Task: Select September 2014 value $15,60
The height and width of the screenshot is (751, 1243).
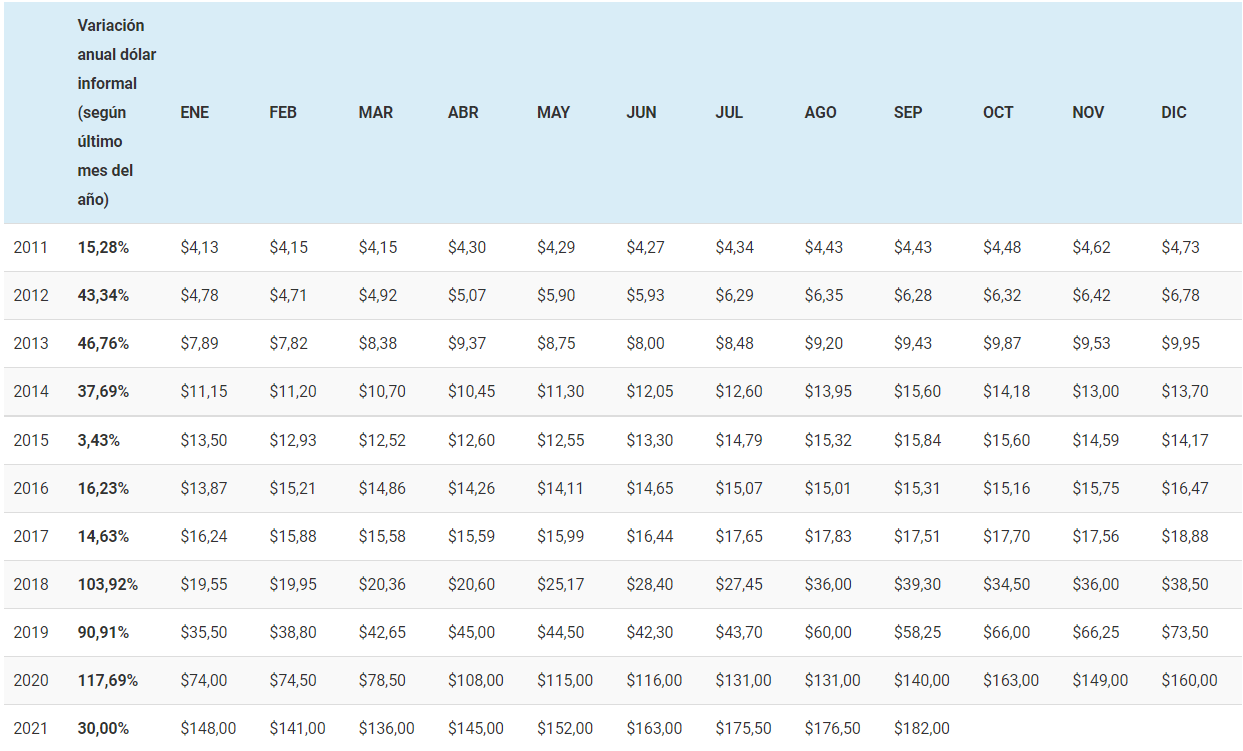Action: tap(917, 391)
